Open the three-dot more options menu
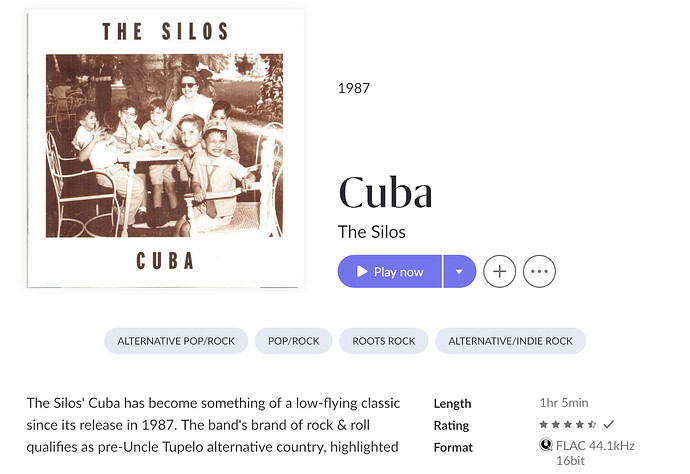The height and width of the screenshot is (474, 690). click(539, 272)
